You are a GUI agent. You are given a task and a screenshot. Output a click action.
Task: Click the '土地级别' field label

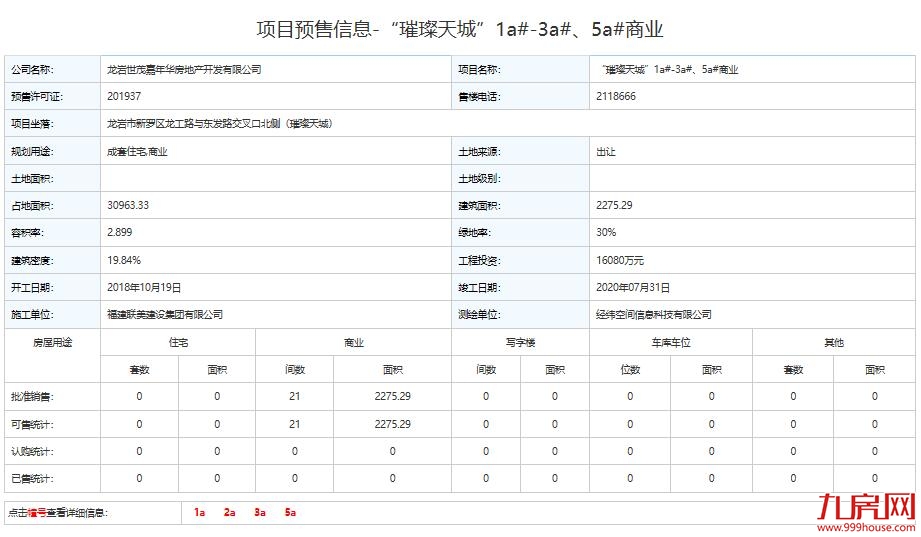479,179
